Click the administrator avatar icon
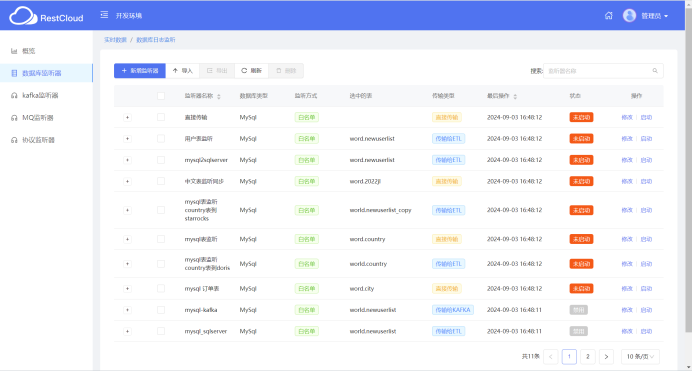This screenshot has height=371, width=693. pyautogui.click(x=629, y=15)
